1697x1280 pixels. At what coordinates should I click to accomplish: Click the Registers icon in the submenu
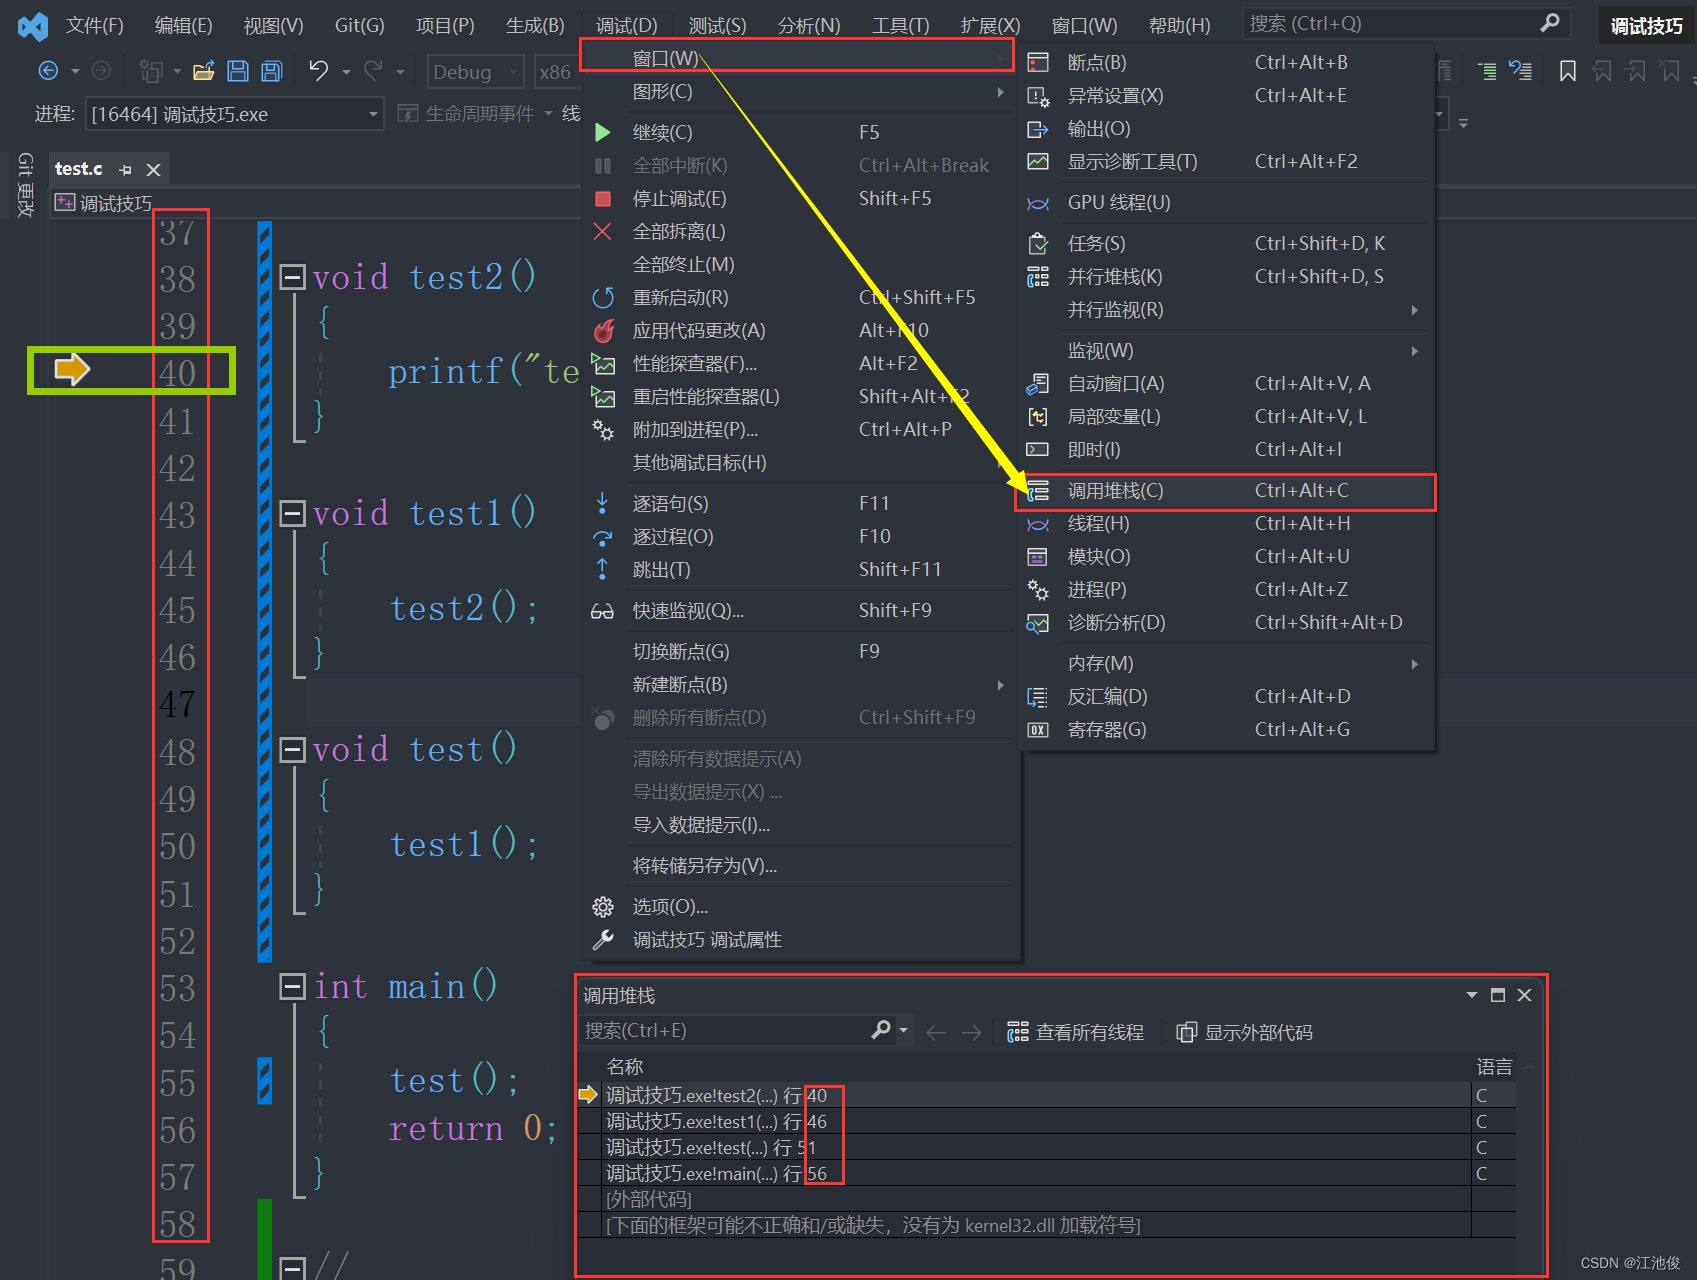click(1038, 730)
